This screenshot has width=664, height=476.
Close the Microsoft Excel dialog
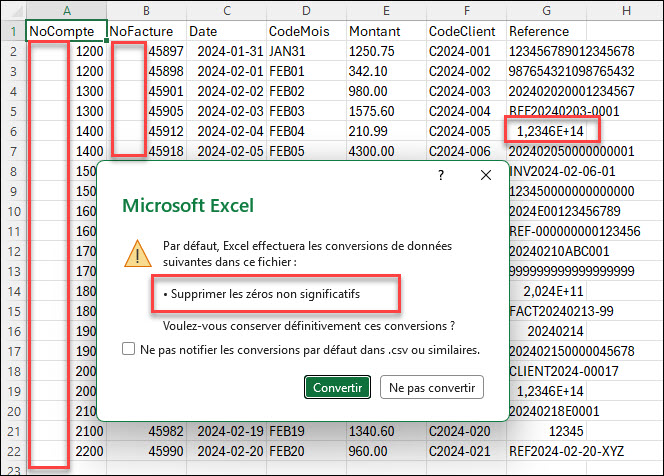[486, 175]
